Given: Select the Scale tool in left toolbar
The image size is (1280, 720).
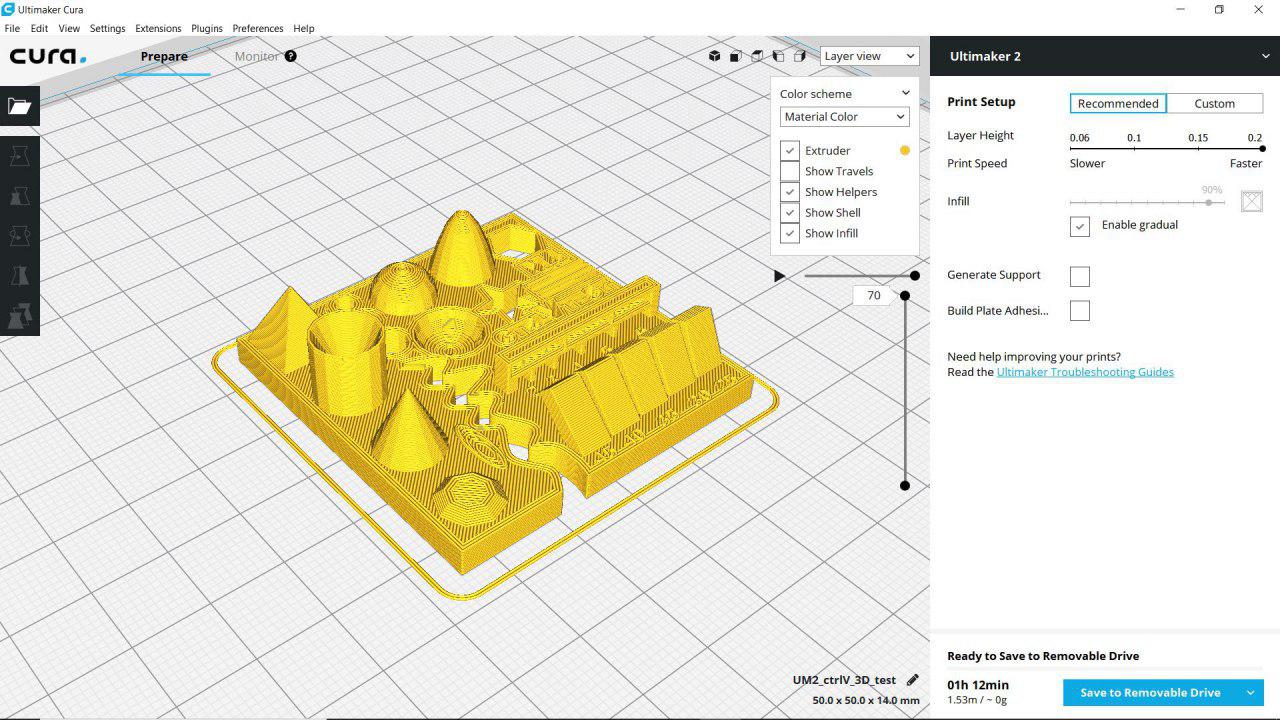Looking at the screenshot, I should (19, 196).
